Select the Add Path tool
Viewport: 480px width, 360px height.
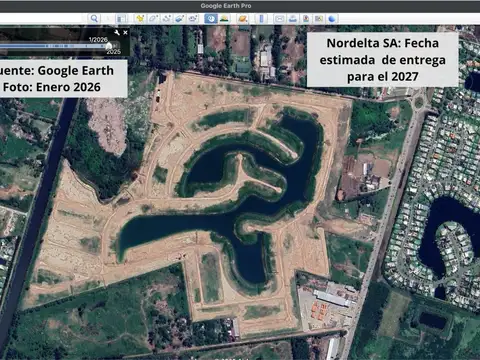click(167, 19)
